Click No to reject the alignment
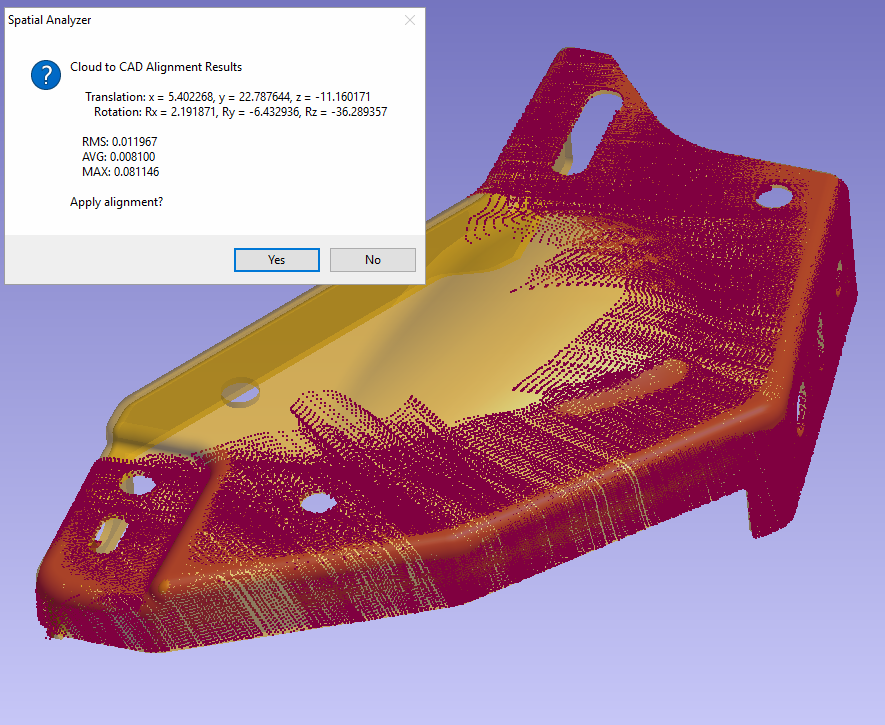The width and height of the screenshot is (885, 725). click(372, 259)
